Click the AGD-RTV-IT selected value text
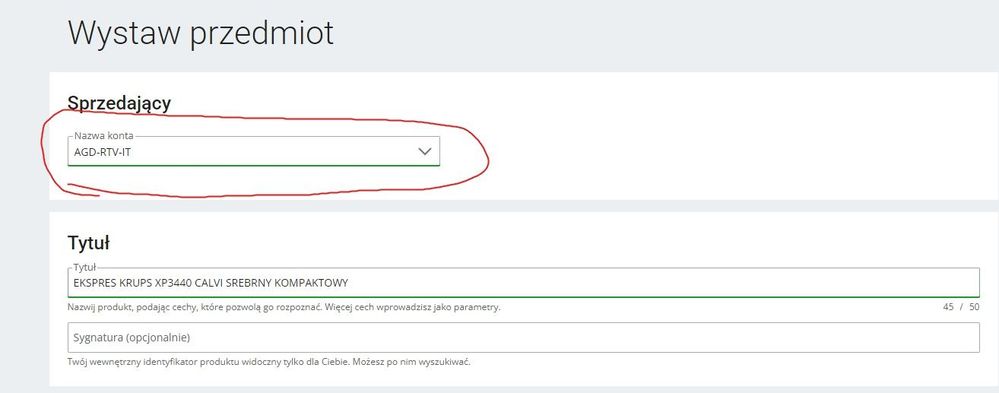The width and height of the screenshot is (999, 393). [103, 152]
